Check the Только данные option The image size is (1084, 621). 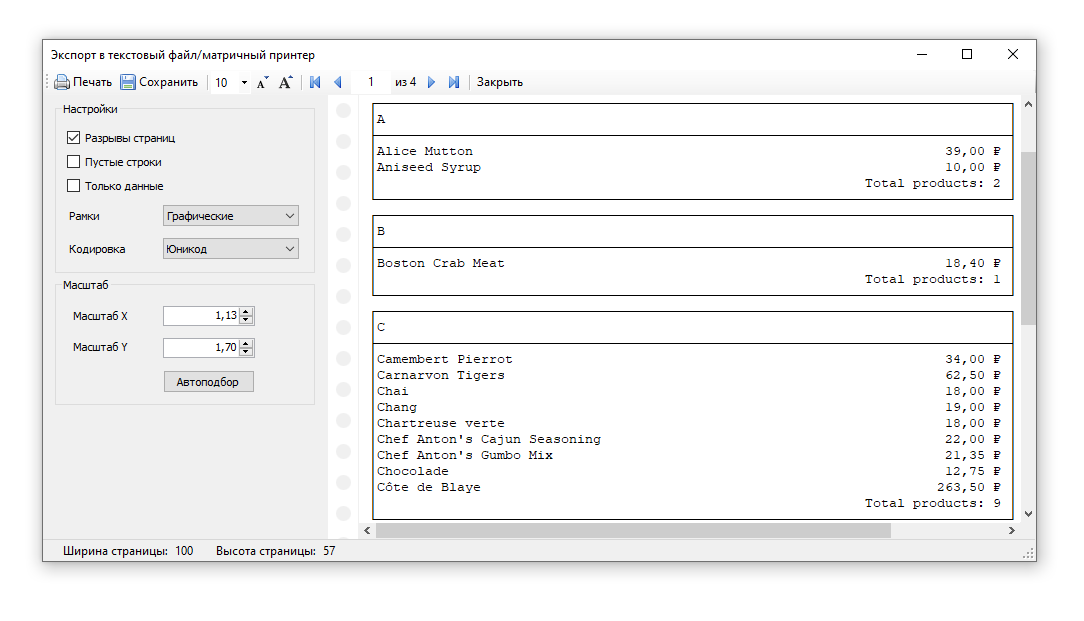pos(73,185)
